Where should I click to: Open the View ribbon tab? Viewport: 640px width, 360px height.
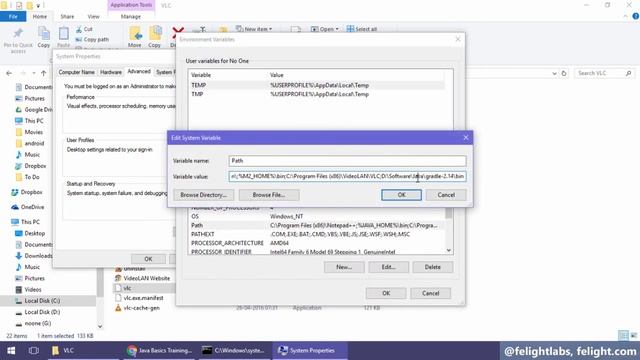coord(93,16)
